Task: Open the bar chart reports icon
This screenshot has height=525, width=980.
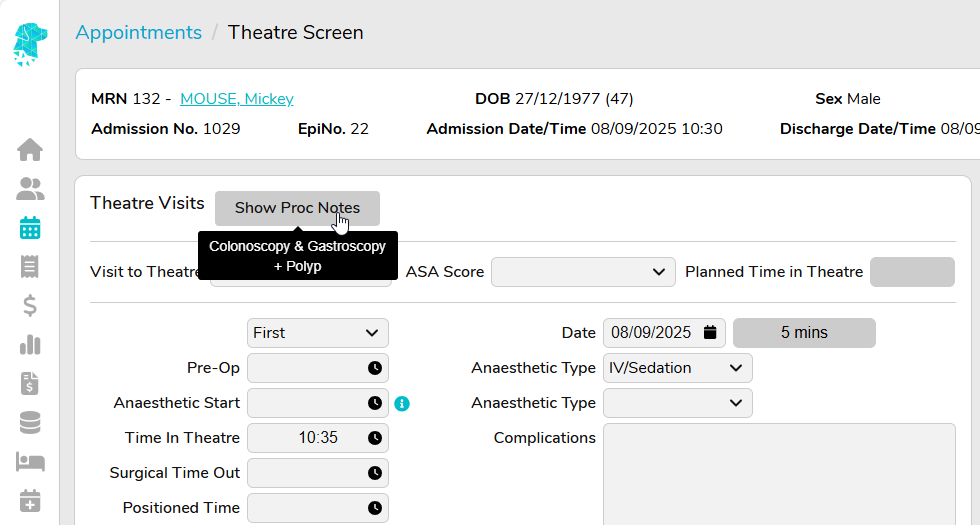Action: point(30,344)
